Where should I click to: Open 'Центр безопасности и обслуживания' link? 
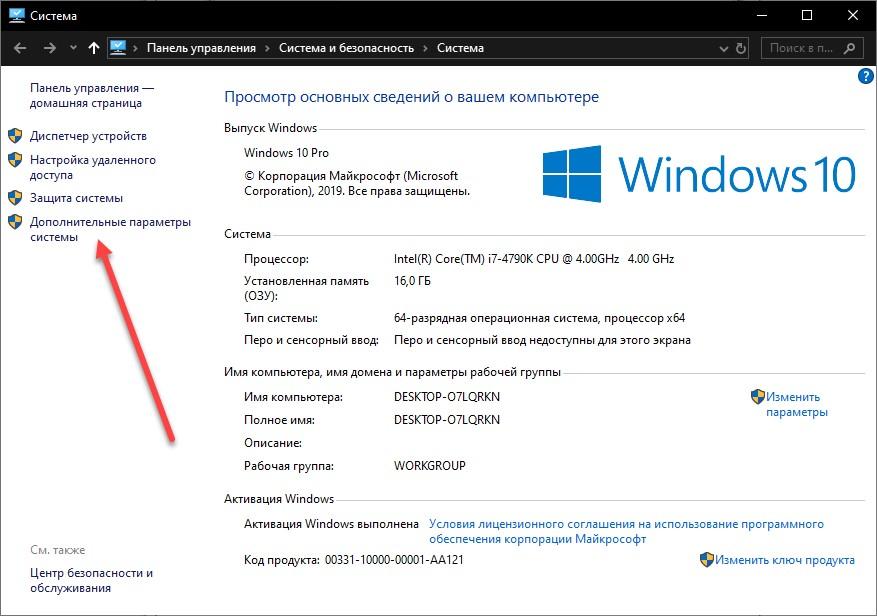[91, 580]
